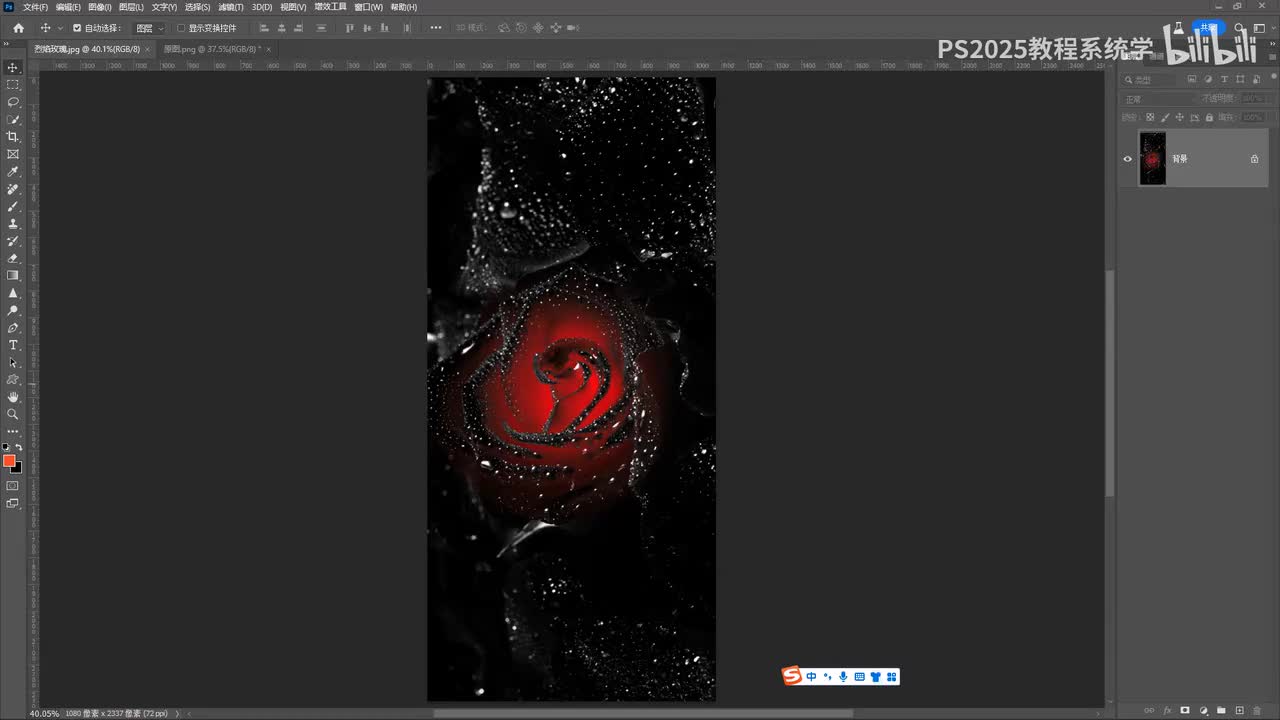Screen dimensions: 1280x720
Task: Select the Path Selection tool
Action: point(13,362)
